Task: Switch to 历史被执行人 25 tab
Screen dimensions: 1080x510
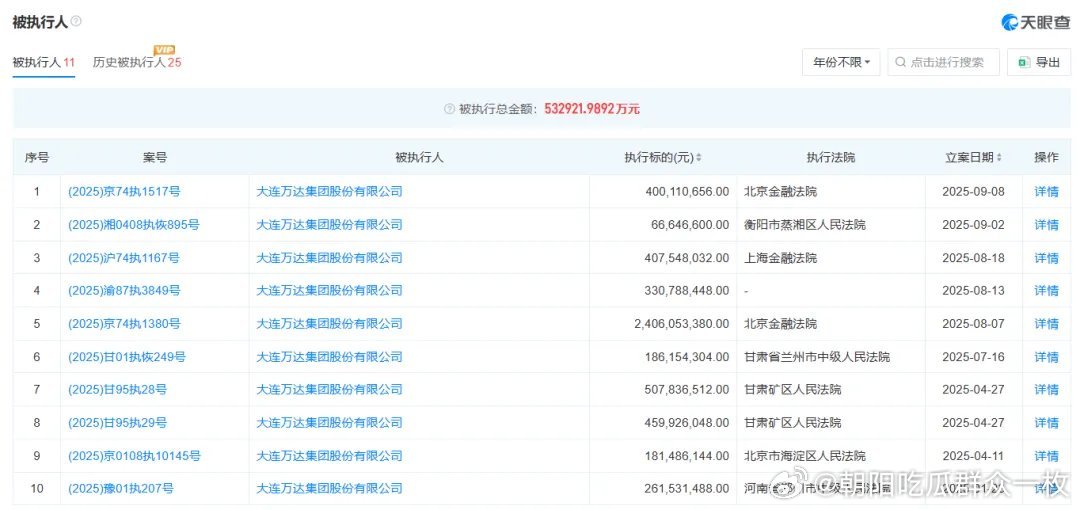Action: pyautogui.click(x=137, y=62)
